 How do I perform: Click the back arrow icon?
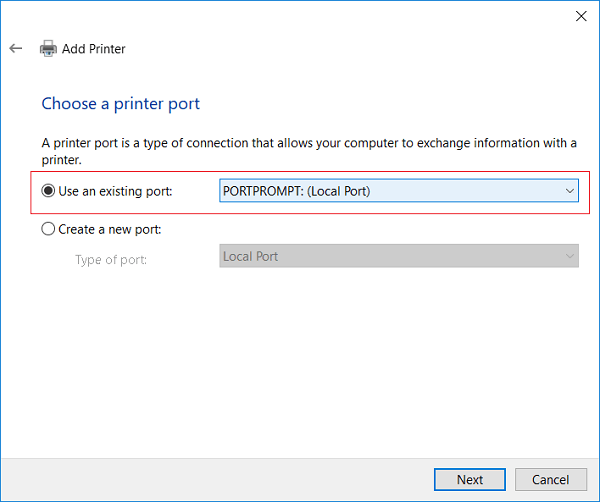(x=16, y=48)
